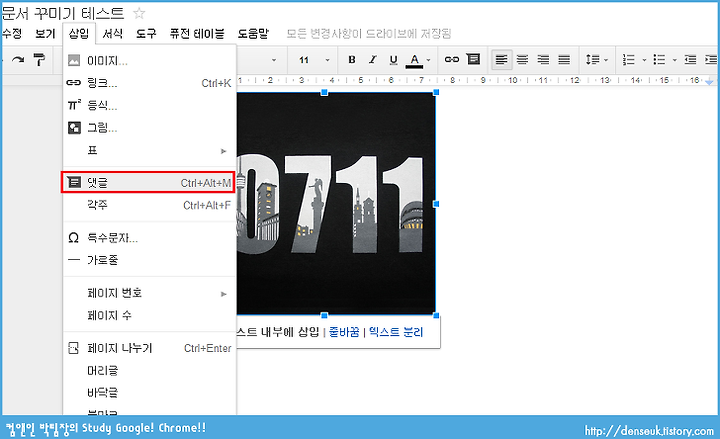This screenshot has height=439, width=720.
Task: Toggle bold formatting
Action: (352, 60)
